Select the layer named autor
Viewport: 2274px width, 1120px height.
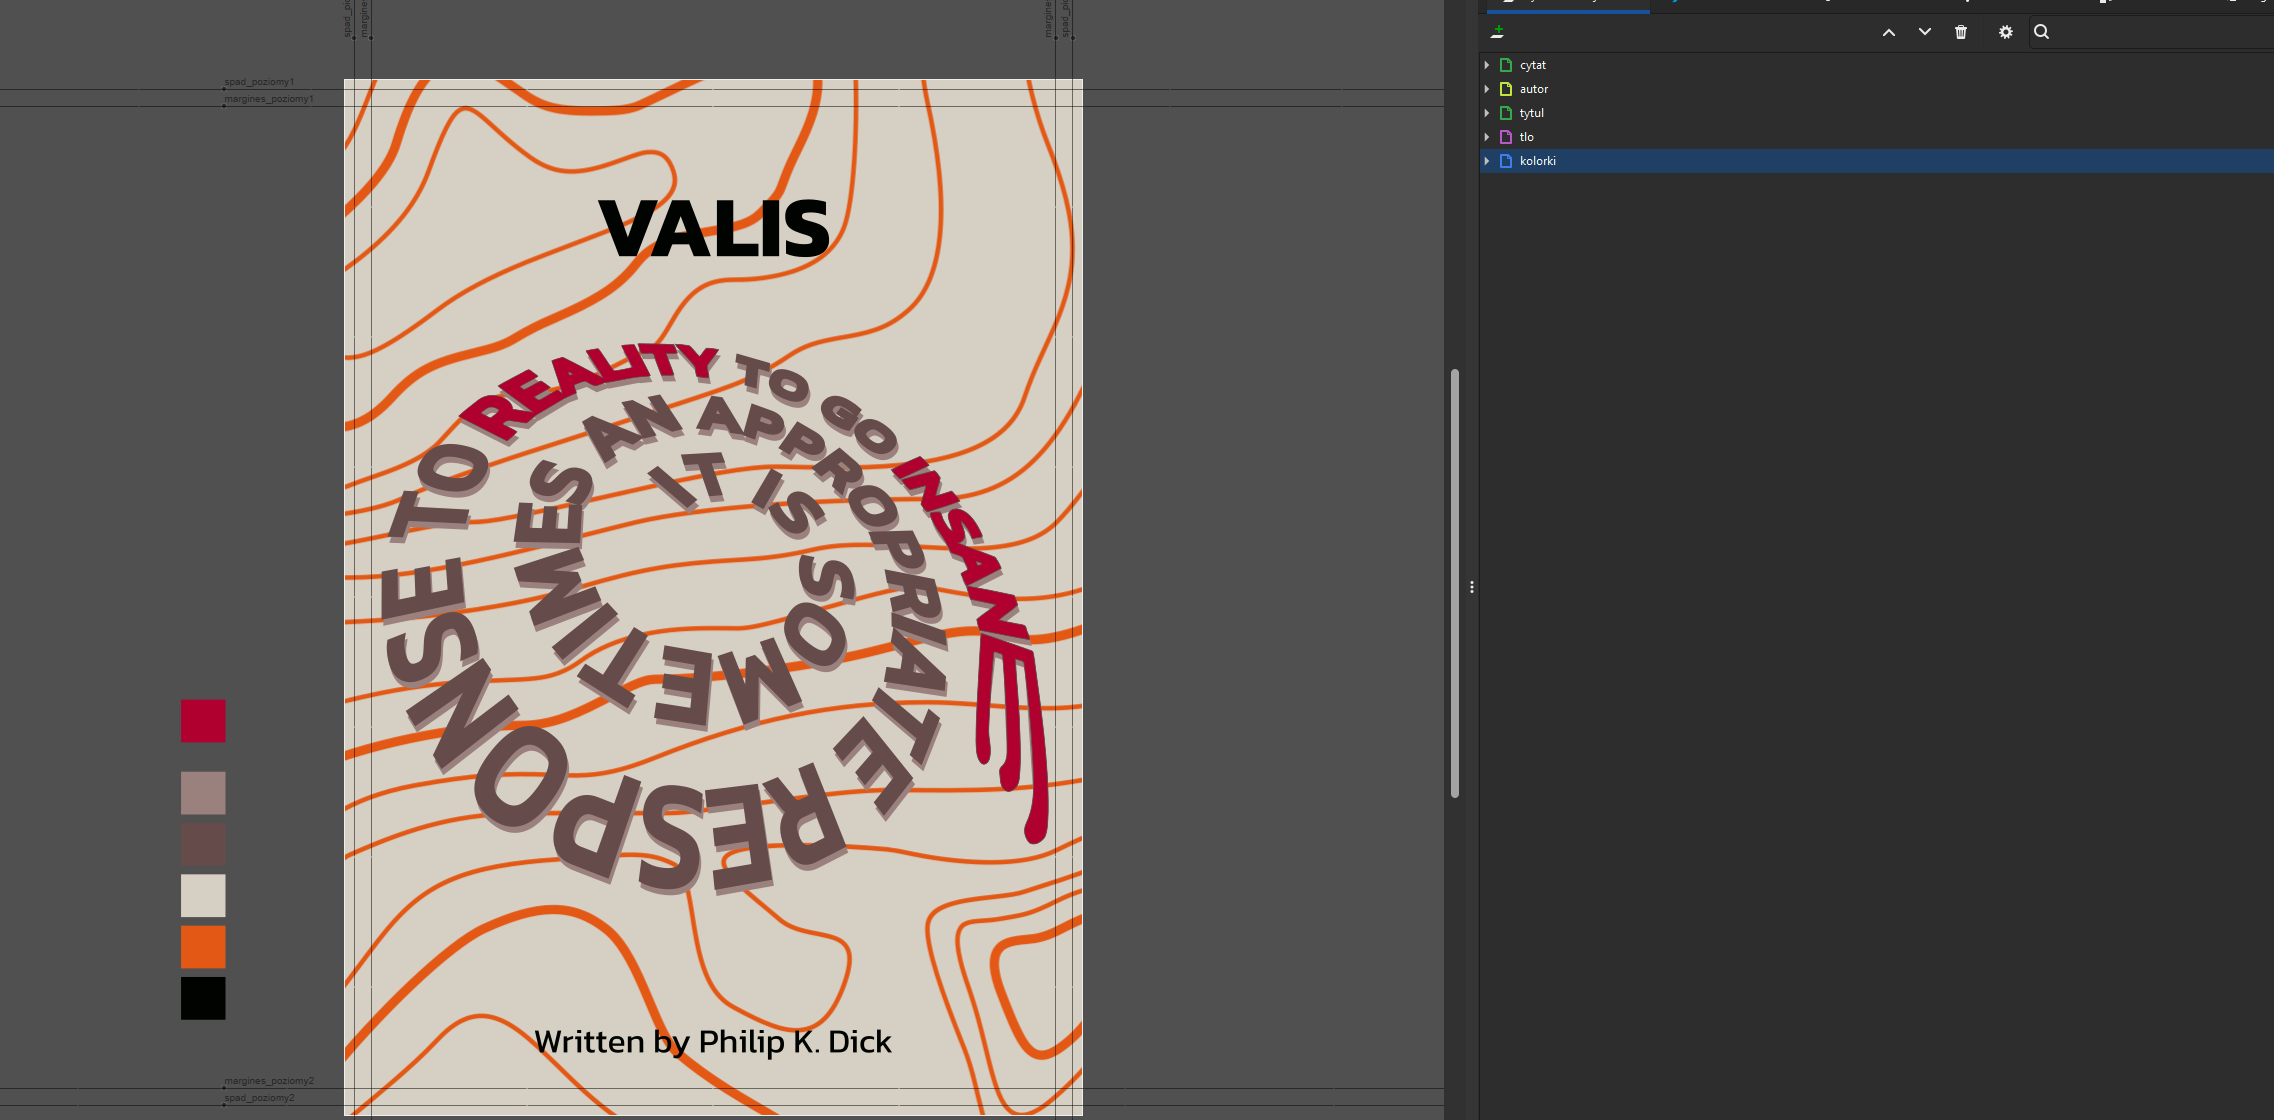[1876, 89]
